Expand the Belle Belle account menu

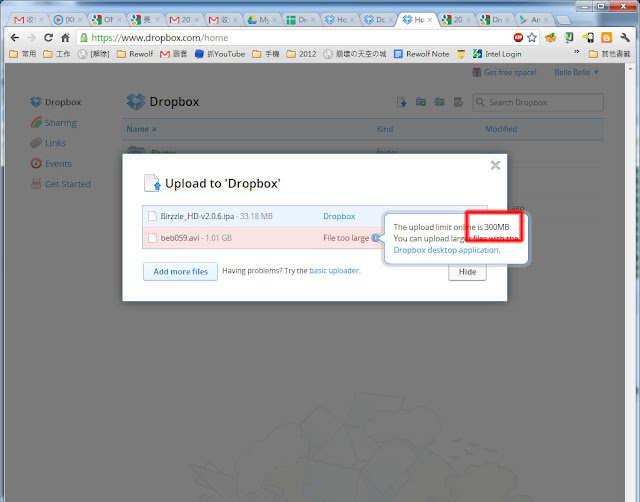(576, 72)
